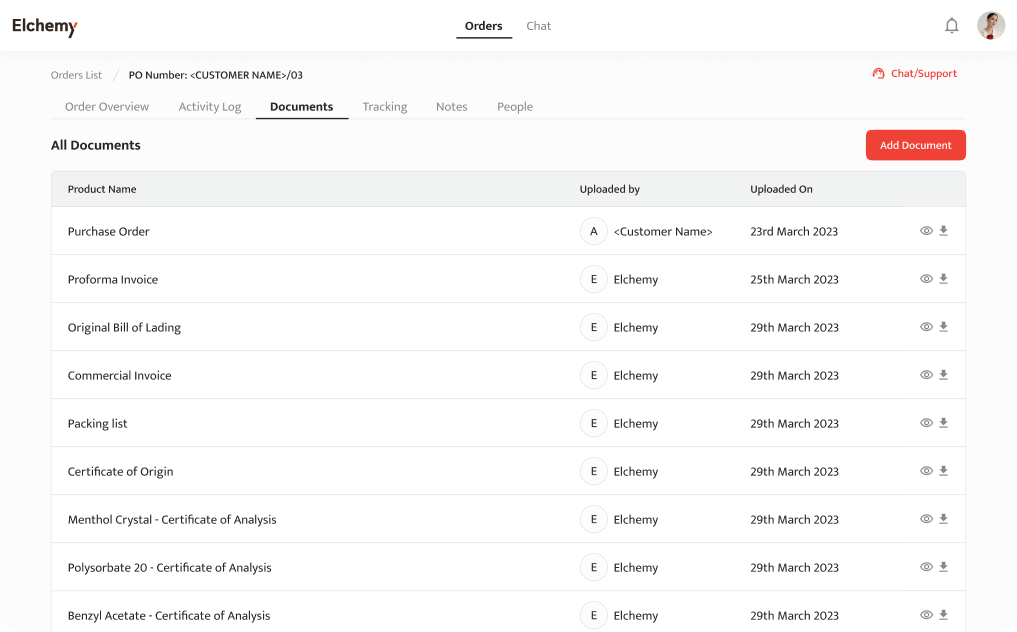The width and height of the screenshot is (1017, 632).
Task: Download Polysorbate 20 Certificate of Analysis
Action: pyautogui.click(x=943, y=567)
